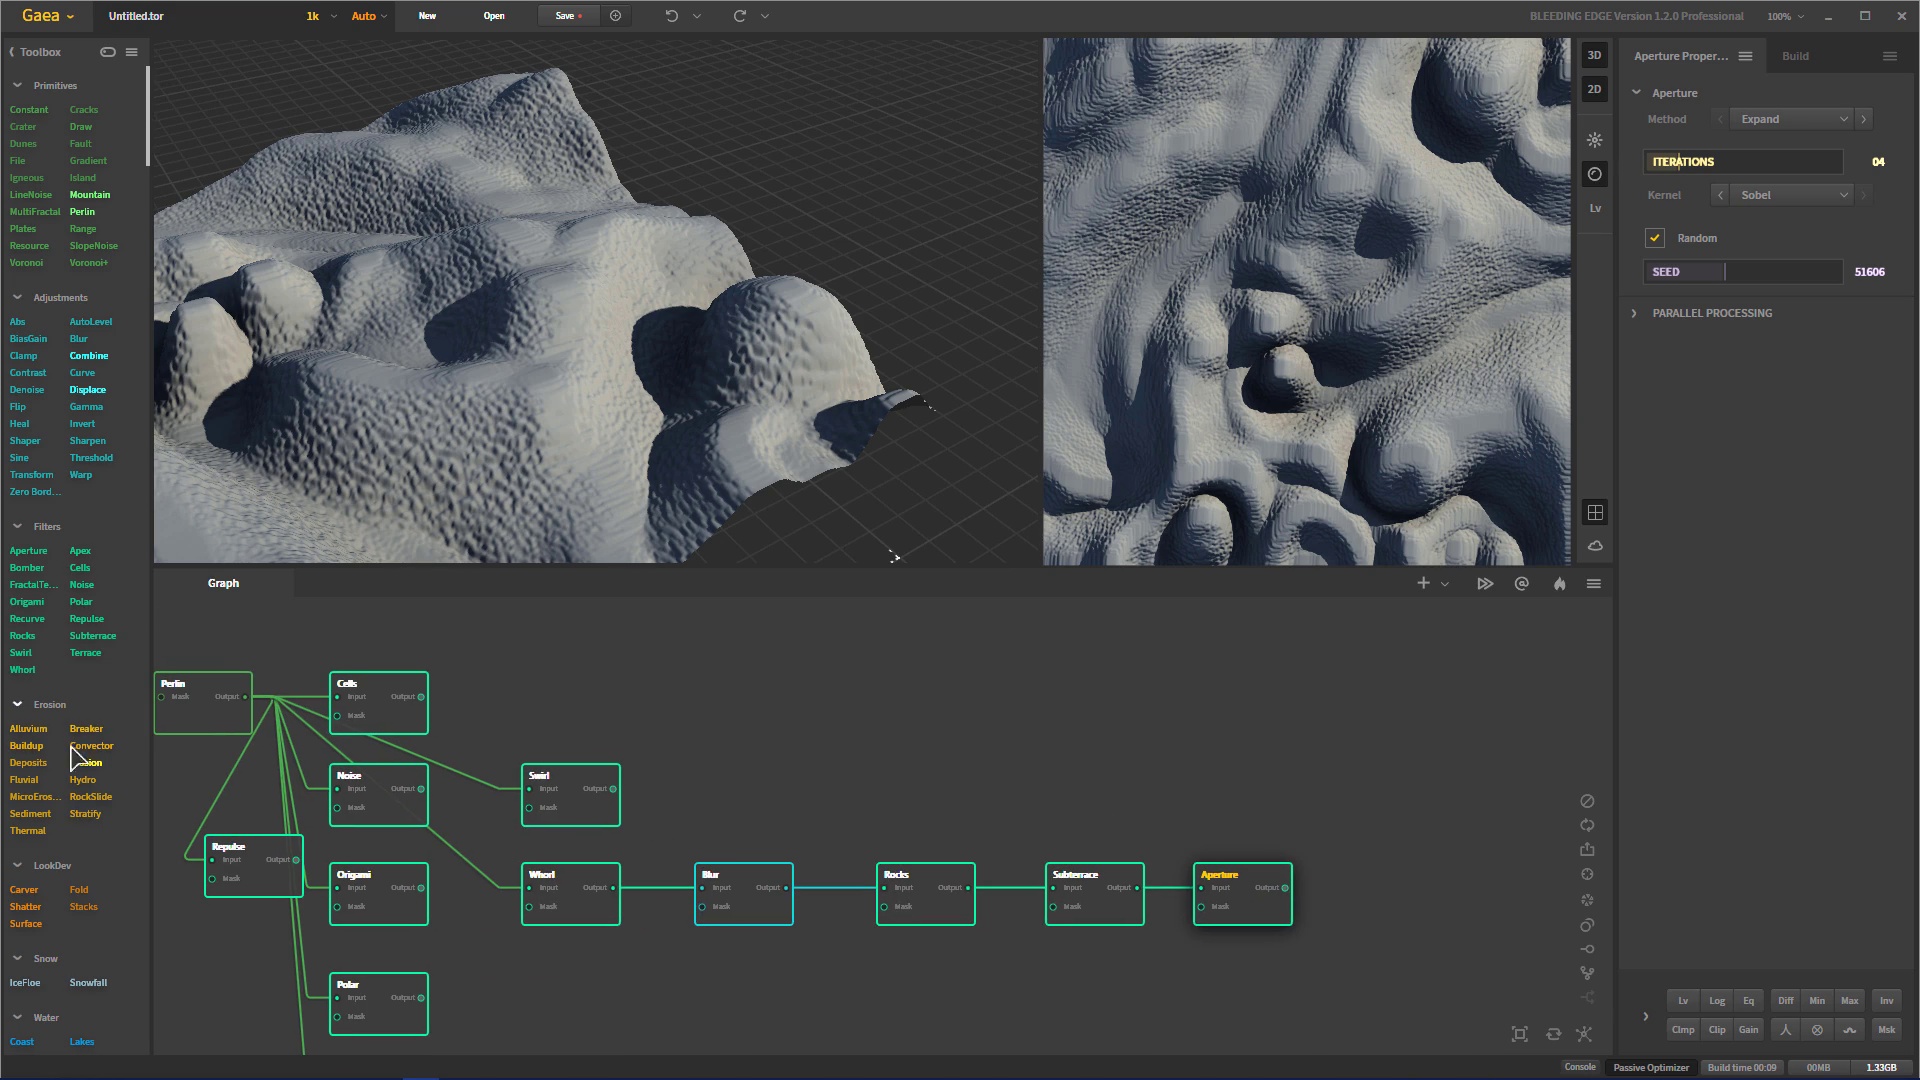This screenshot has height=1080, width=1920.
Task: Open the graph hamburger menu
Action: (x=1594, y=584)
